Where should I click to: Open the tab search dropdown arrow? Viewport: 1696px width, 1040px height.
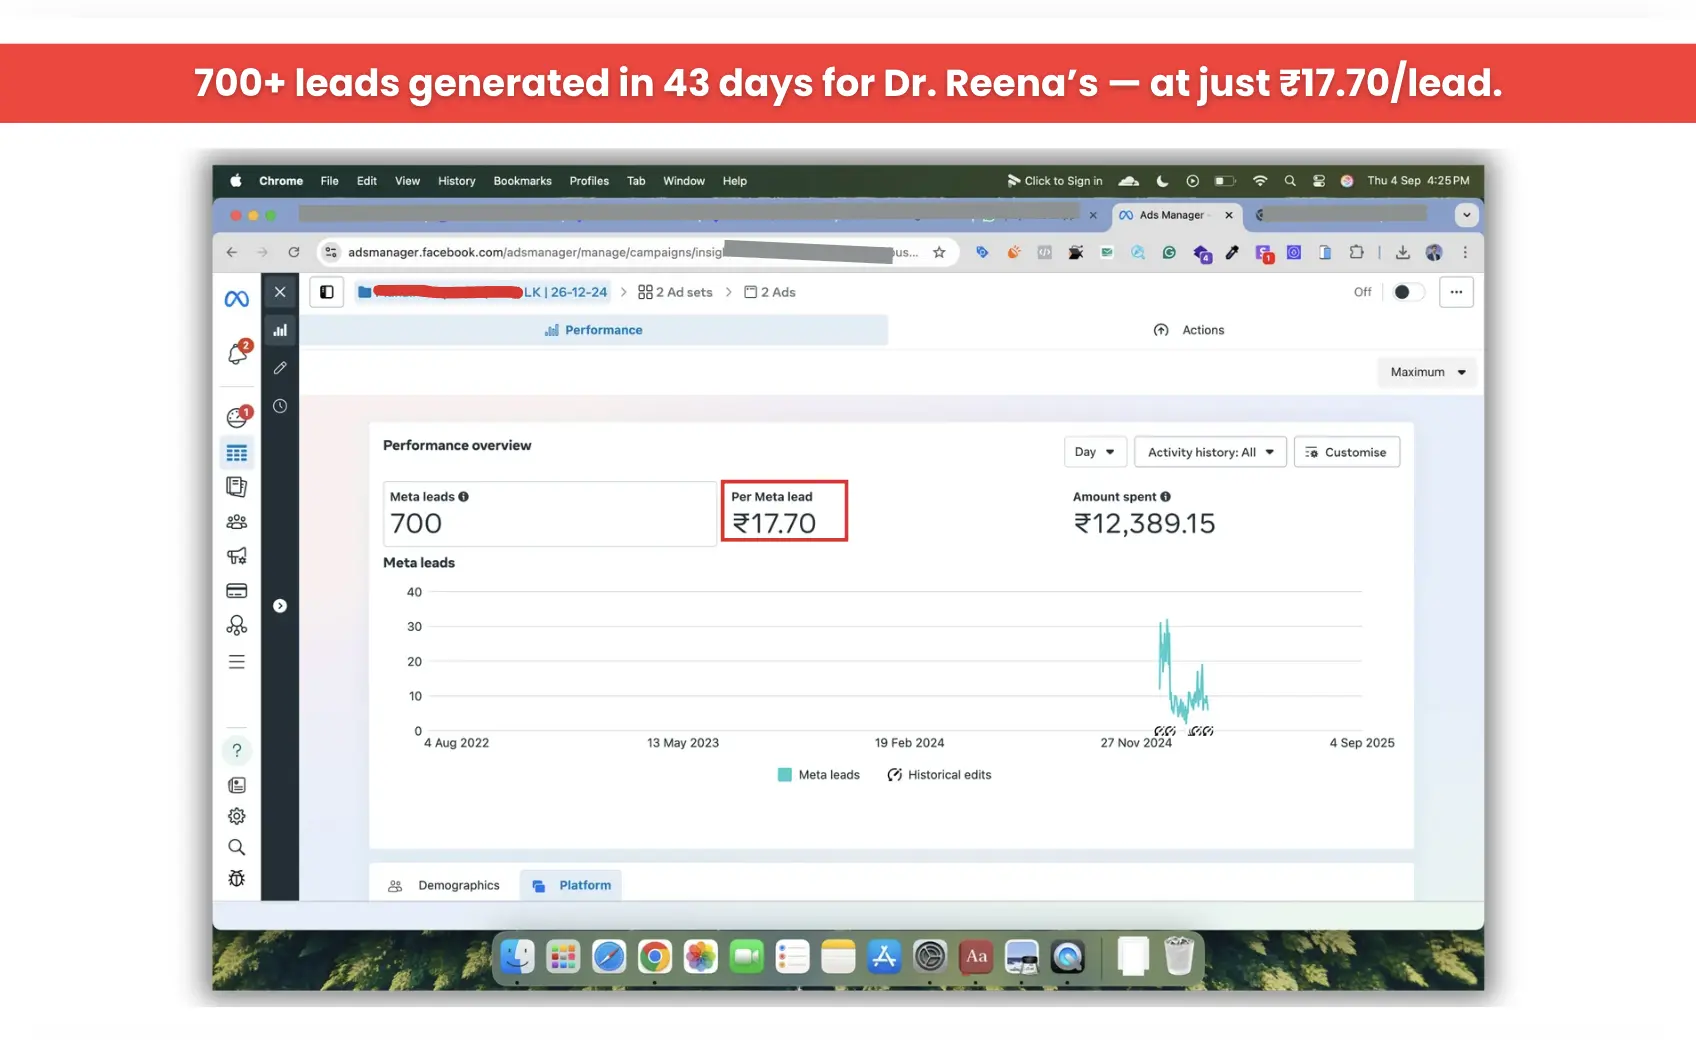(1466, 215)
